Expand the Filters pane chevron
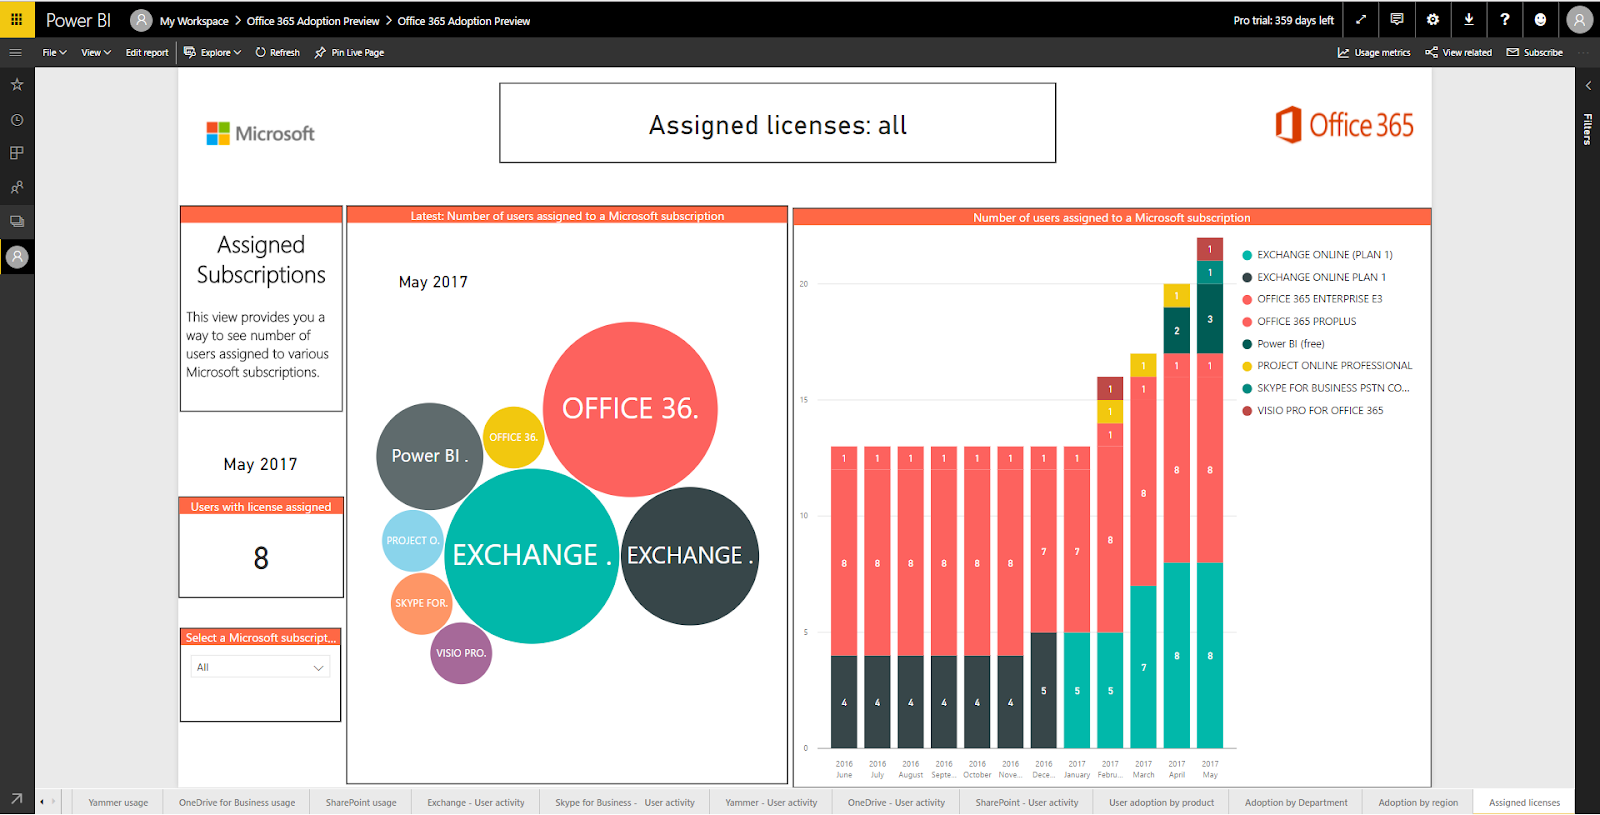The width and height of the screenshot is (1600, 815). [x=1588, y=86]
